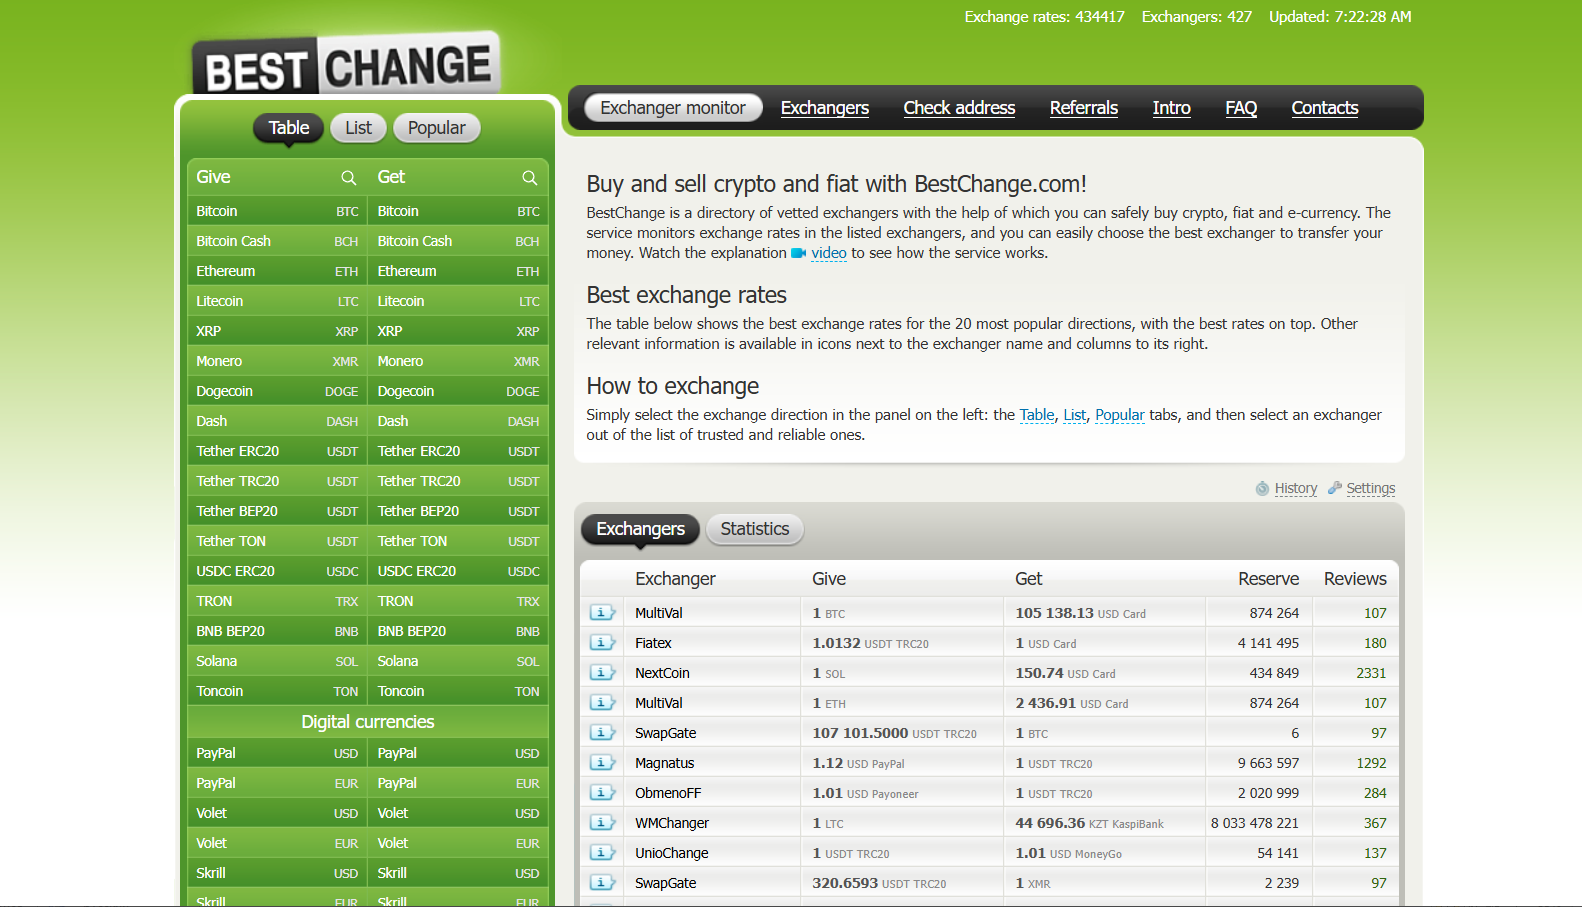
Task: Select PayPal EUR in the Give column
Action: click(x=277, y=783)
